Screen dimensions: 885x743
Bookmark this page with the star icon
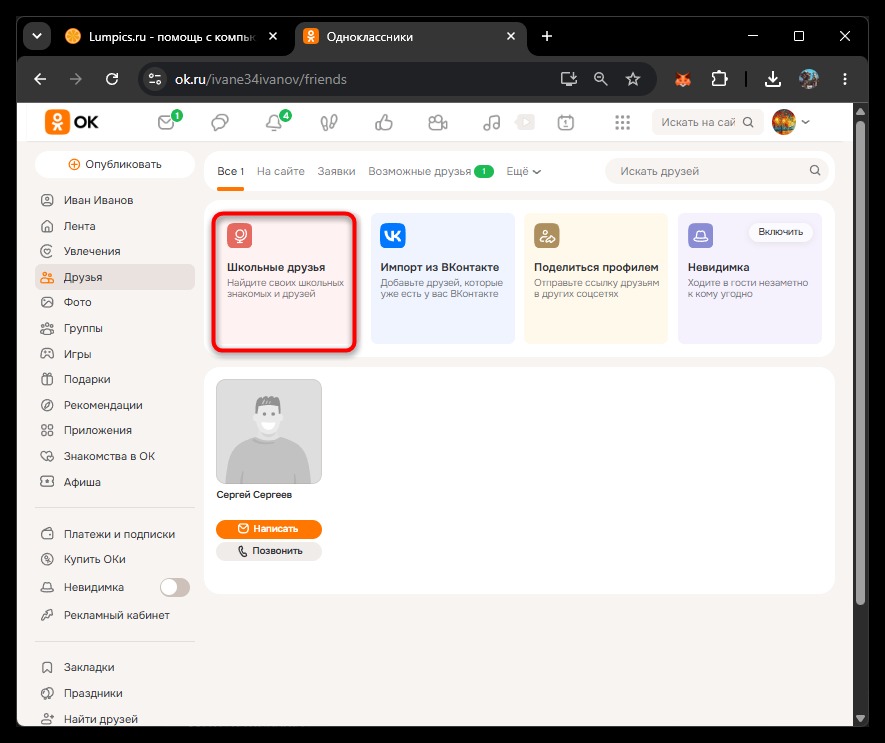coord(633,79)
